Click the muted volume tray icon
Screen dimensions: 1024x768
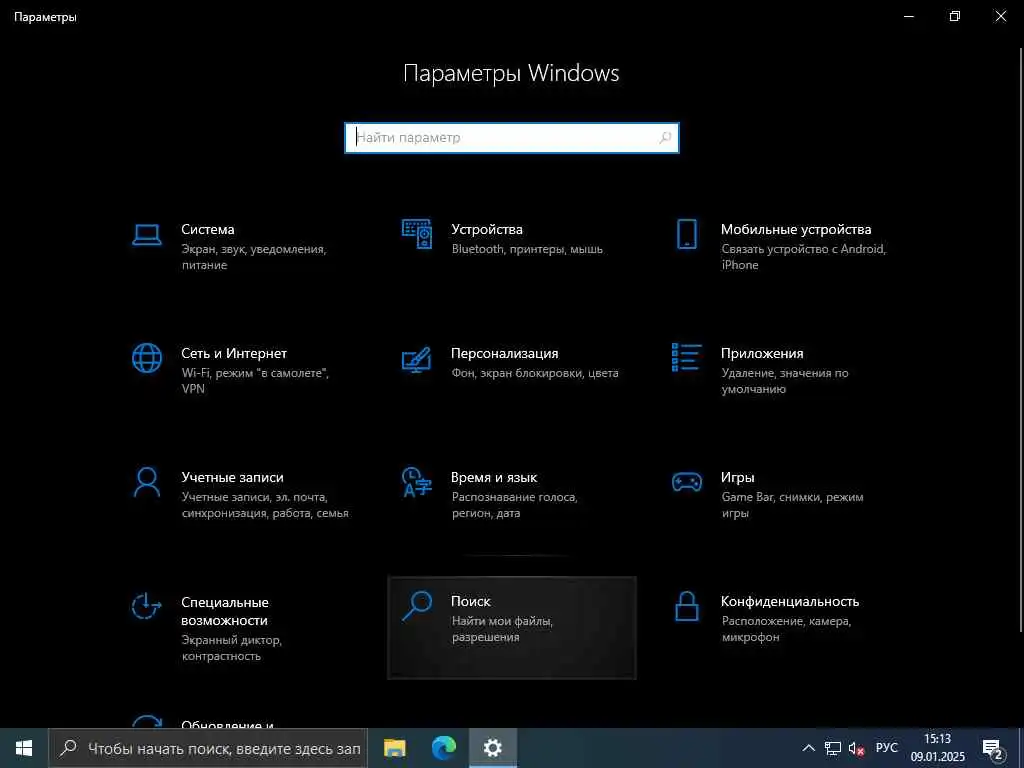(856, 748)
